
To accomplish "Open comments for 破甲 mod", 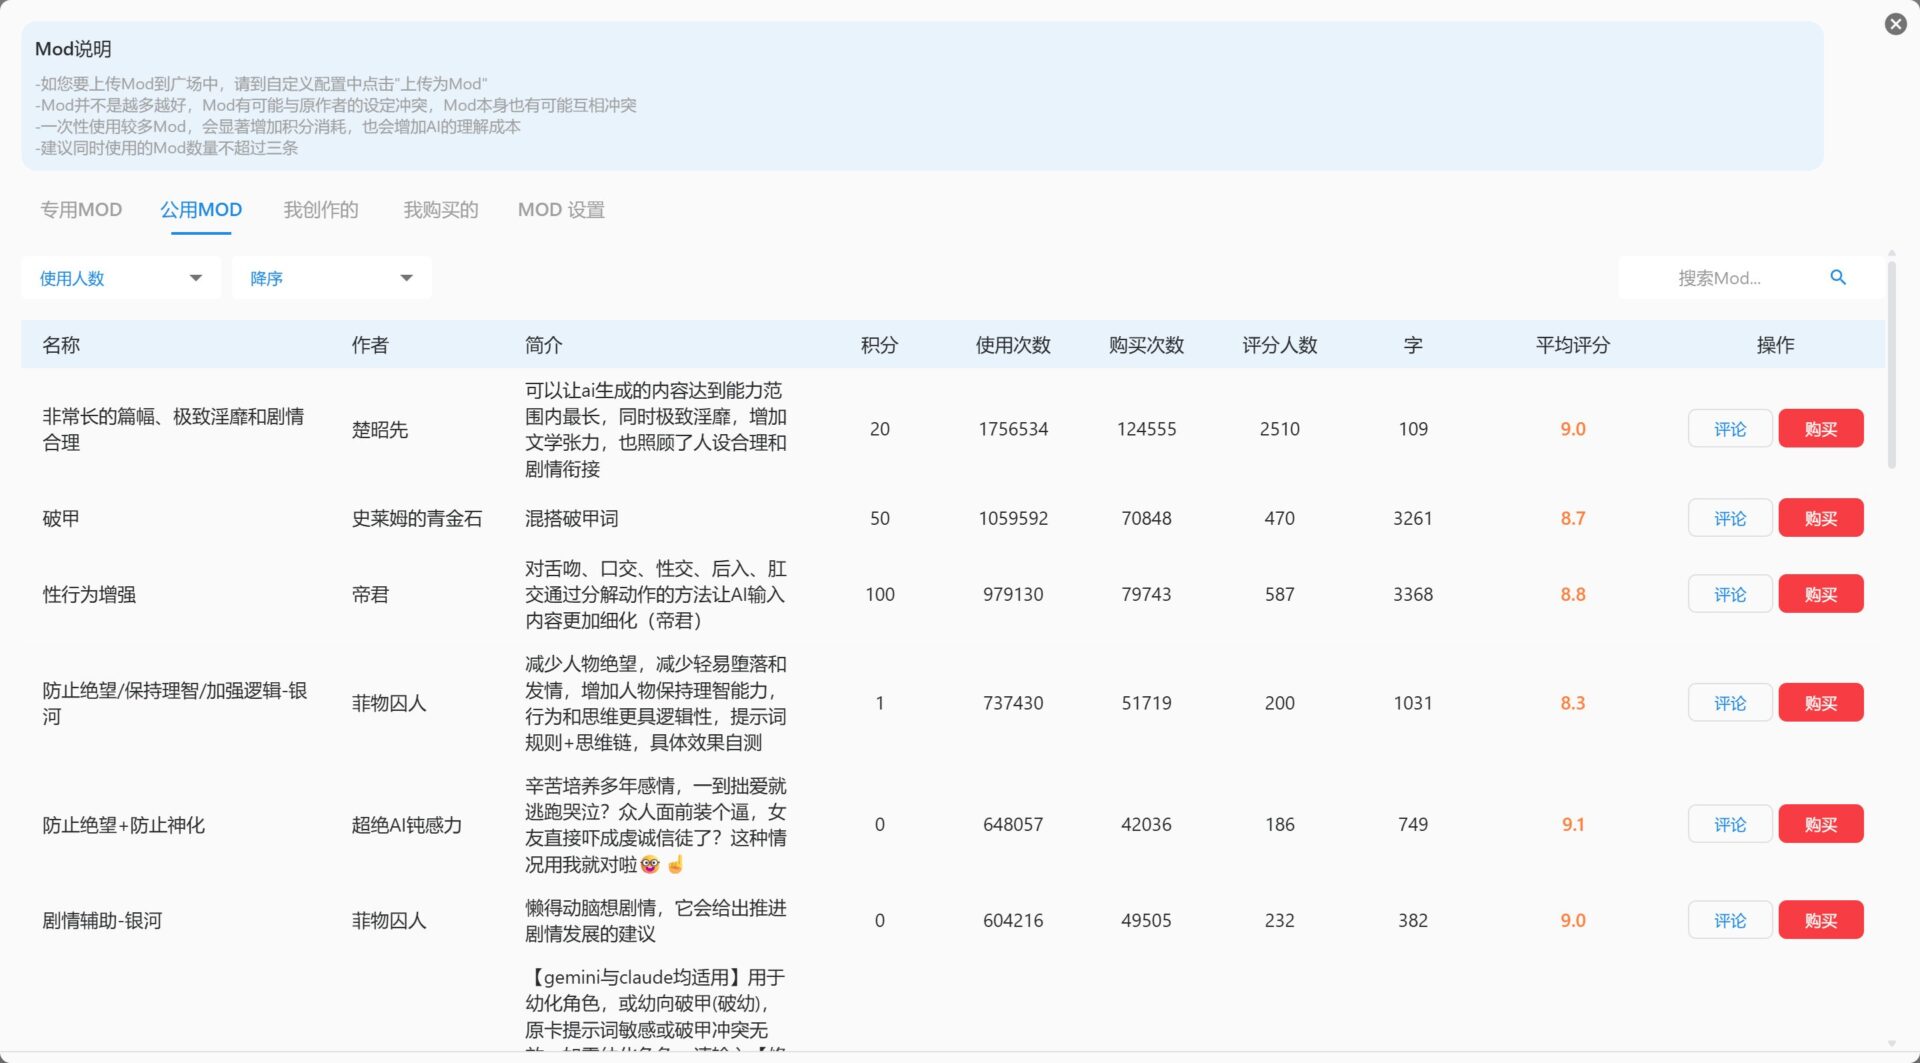I will [x=1729, y=518].
